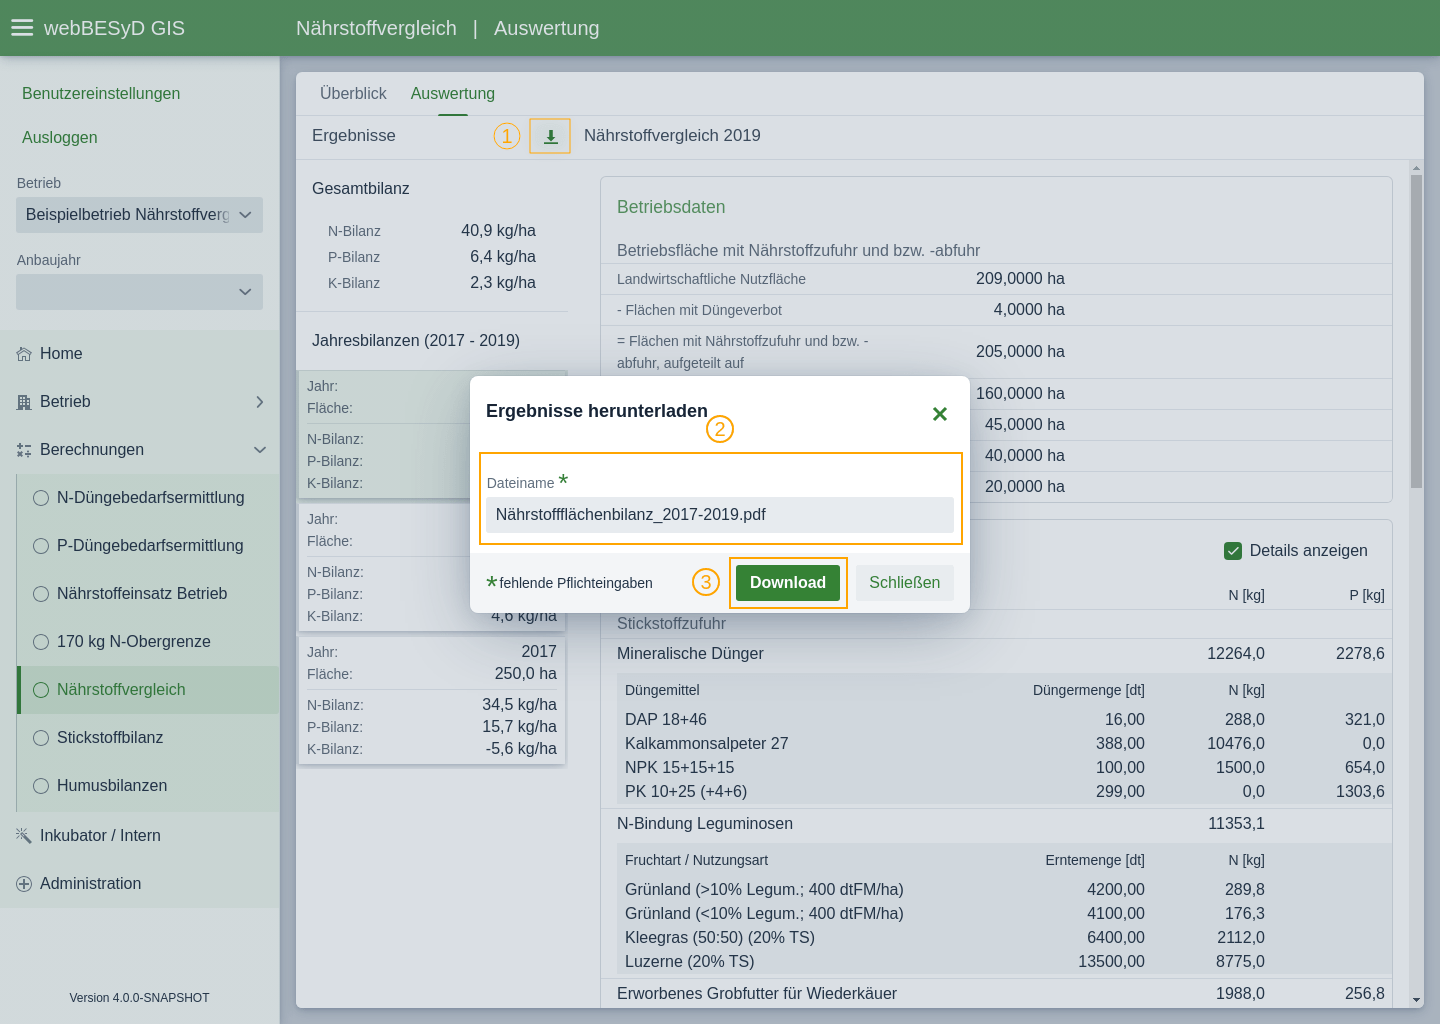Click PK 10+25 (+4+6) row
Viewport: 1440px width, 1024px height.
(x=1004, y=792)
